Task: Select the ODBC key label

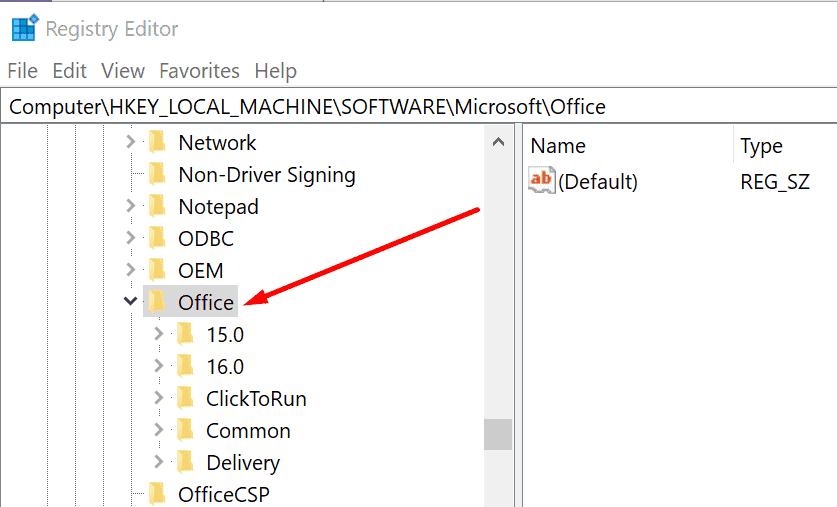Action: point(206,239)
